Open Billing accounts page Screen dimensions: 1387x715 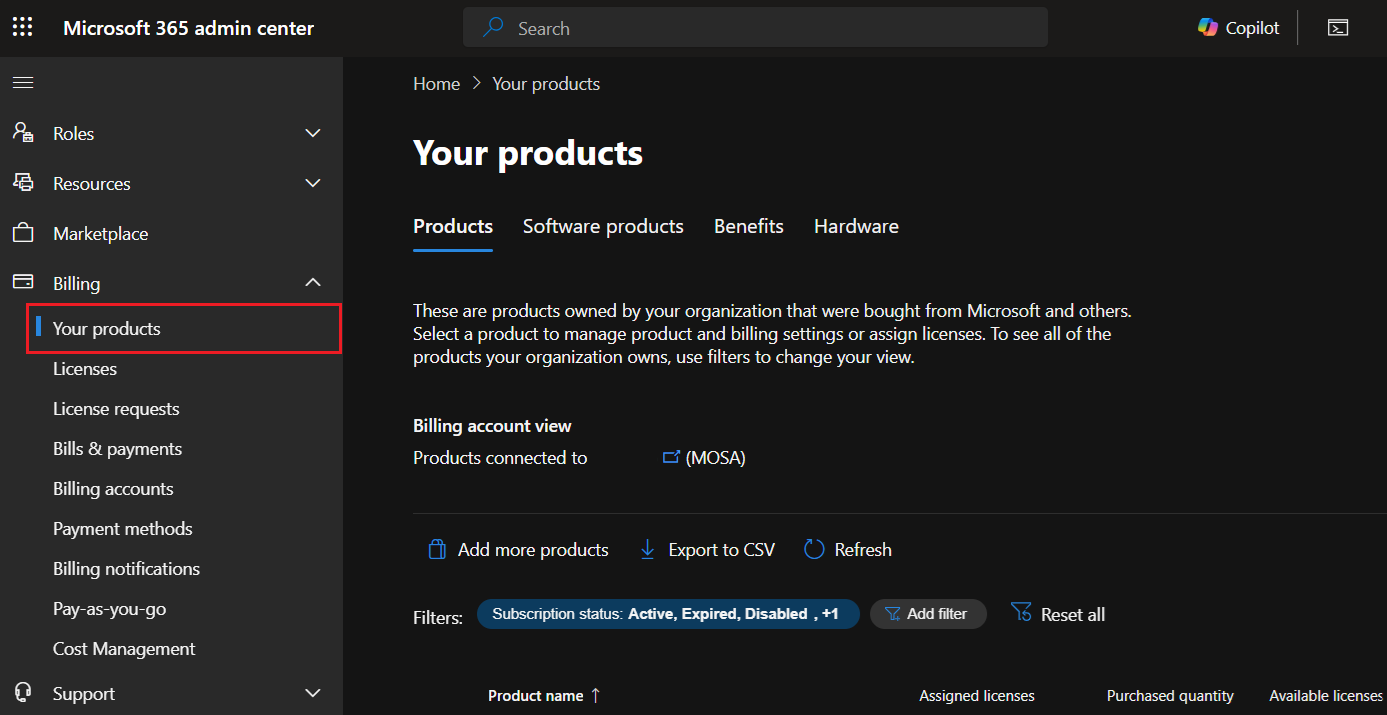coord(113,489)
